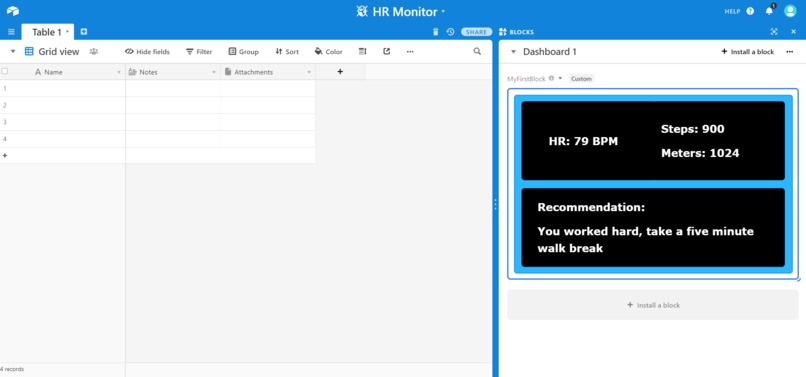Click the Steps: 900 value
This screenshot has width=806, height=377.
click(692, 129)
